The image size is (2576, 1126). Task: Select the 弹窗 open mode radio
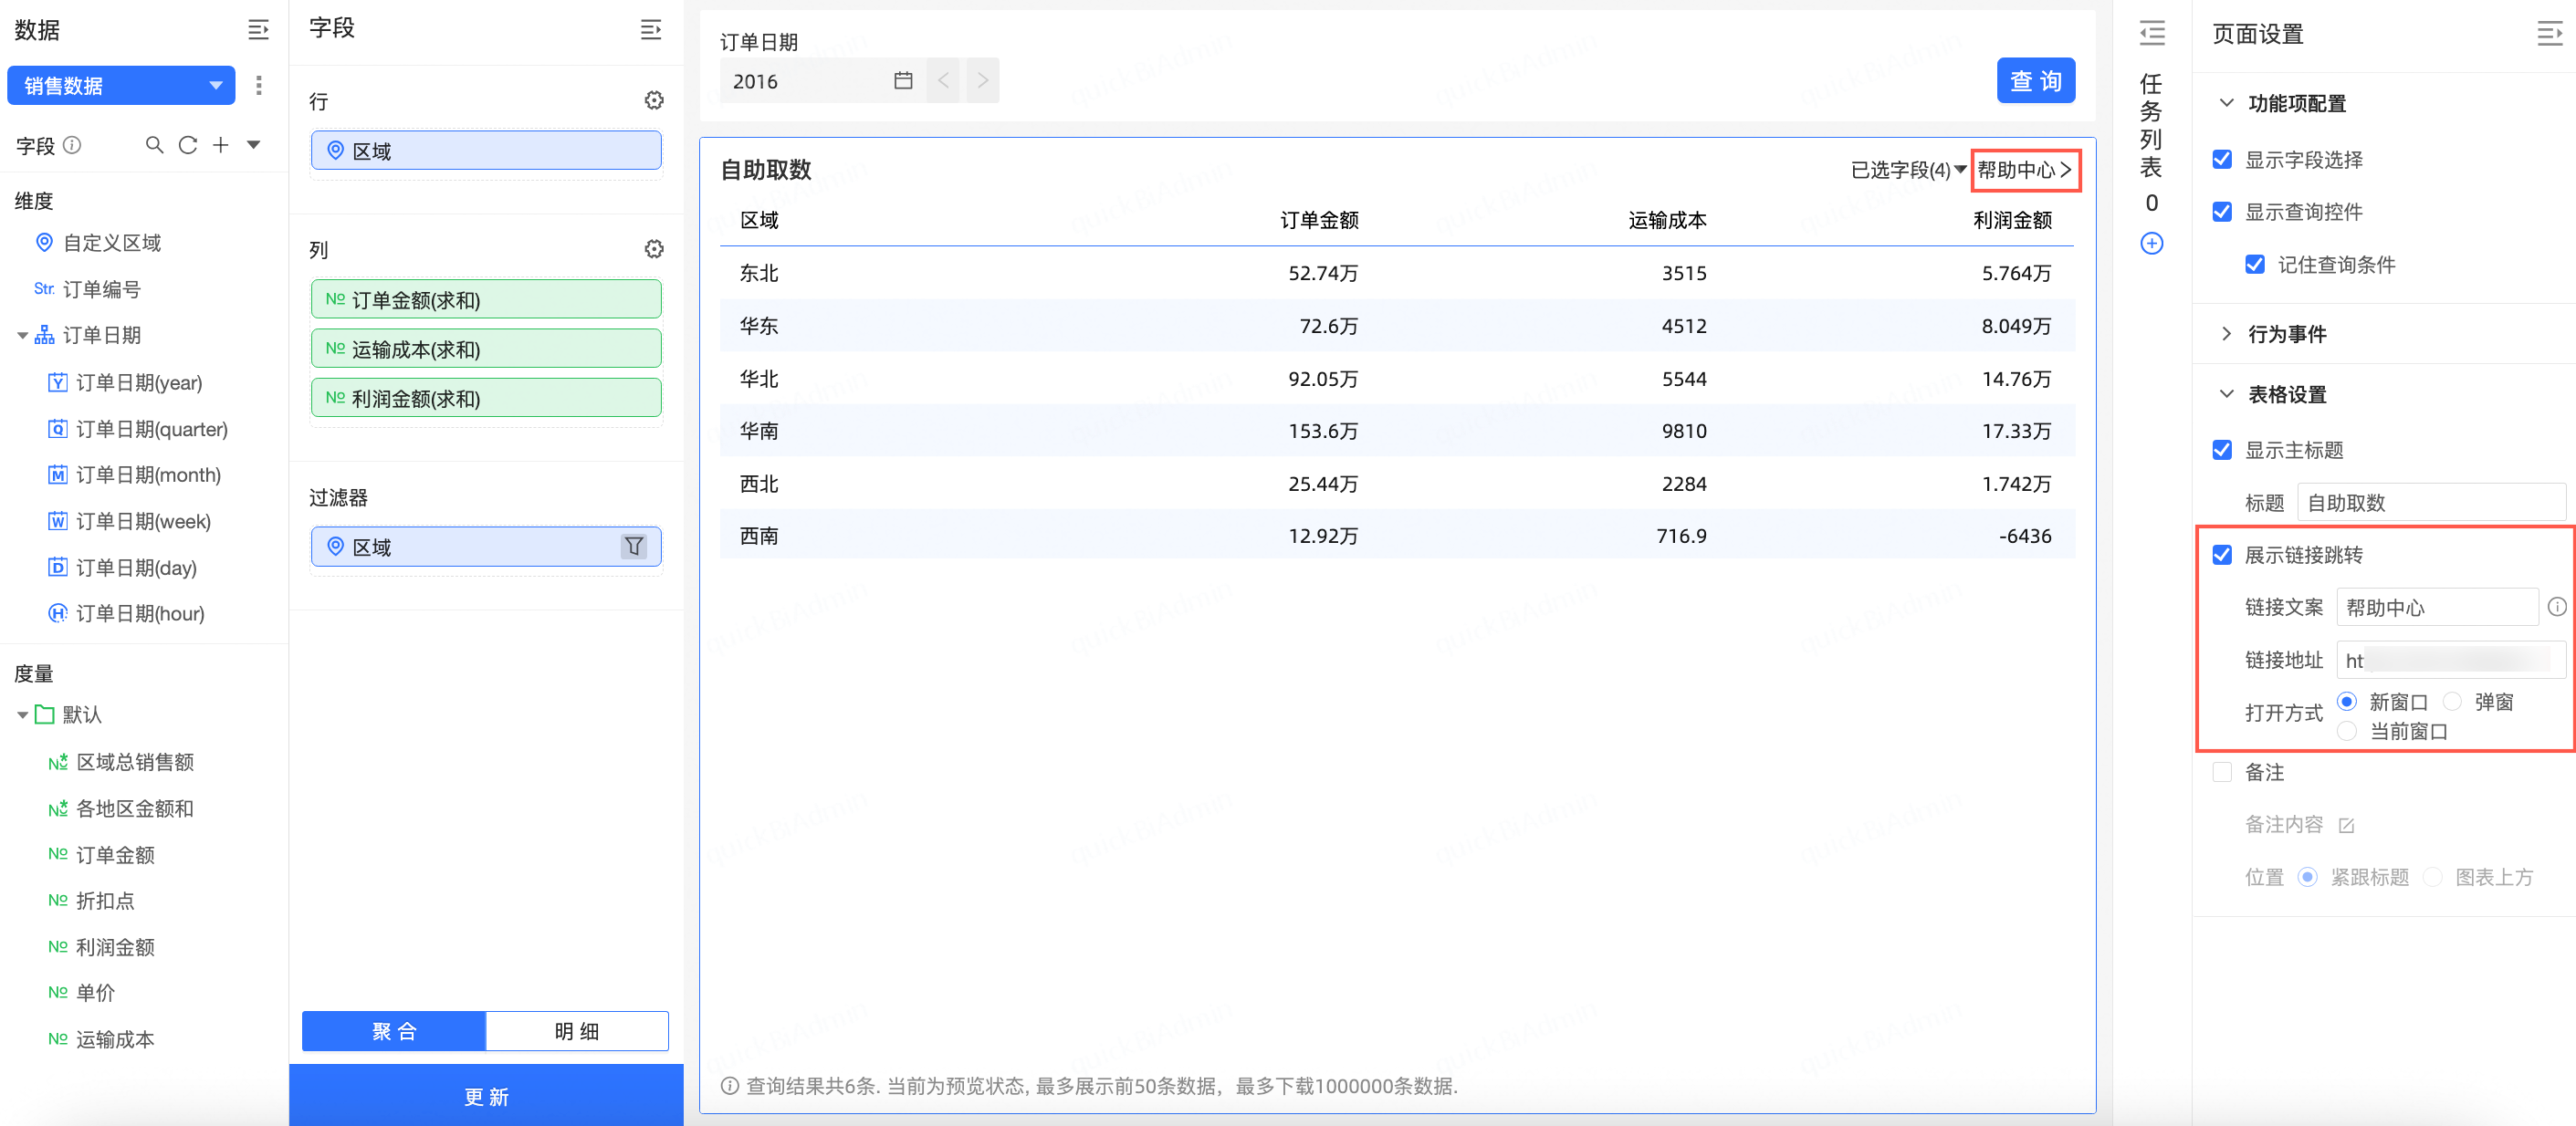point(2453,701)
